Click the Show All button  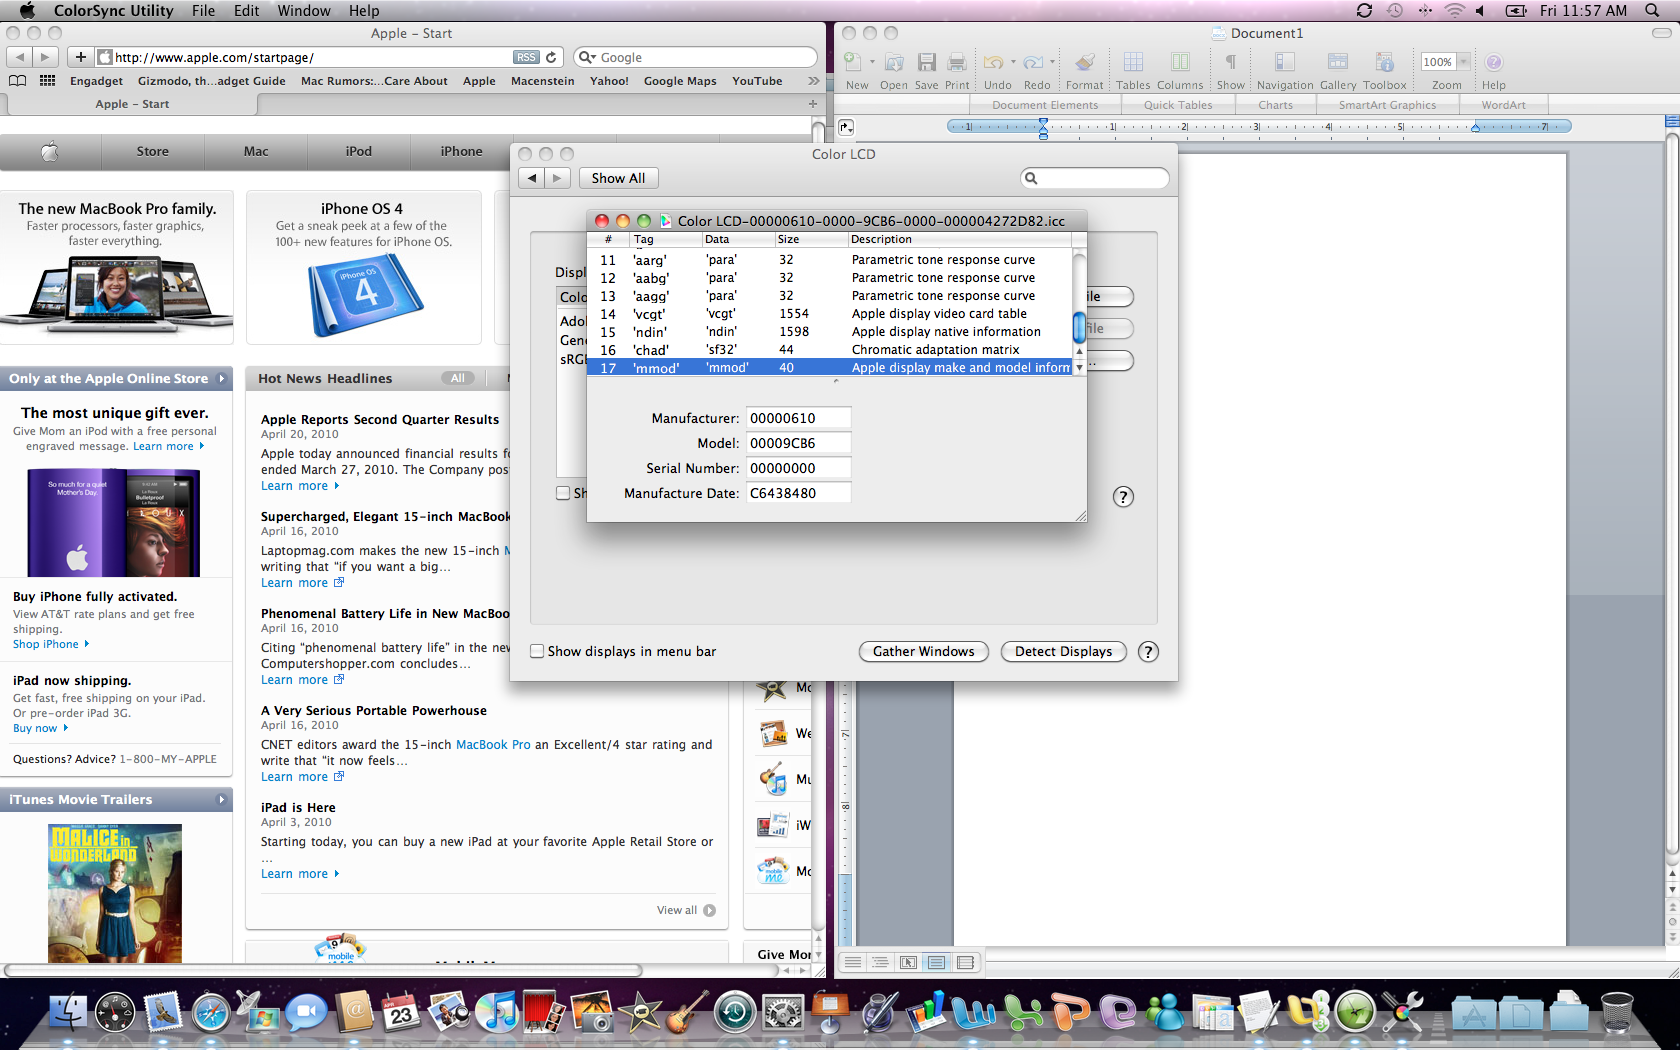click(618, 178)
